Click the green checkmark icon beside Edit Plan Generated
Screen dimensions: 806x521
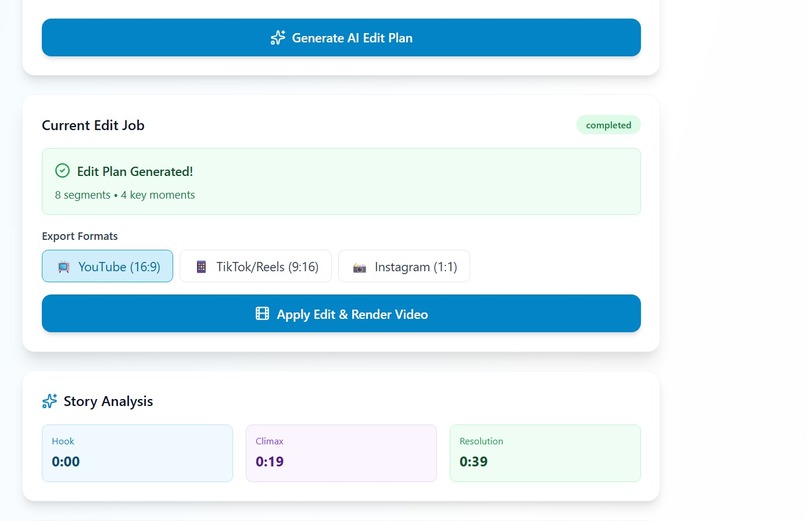(62, 171)
